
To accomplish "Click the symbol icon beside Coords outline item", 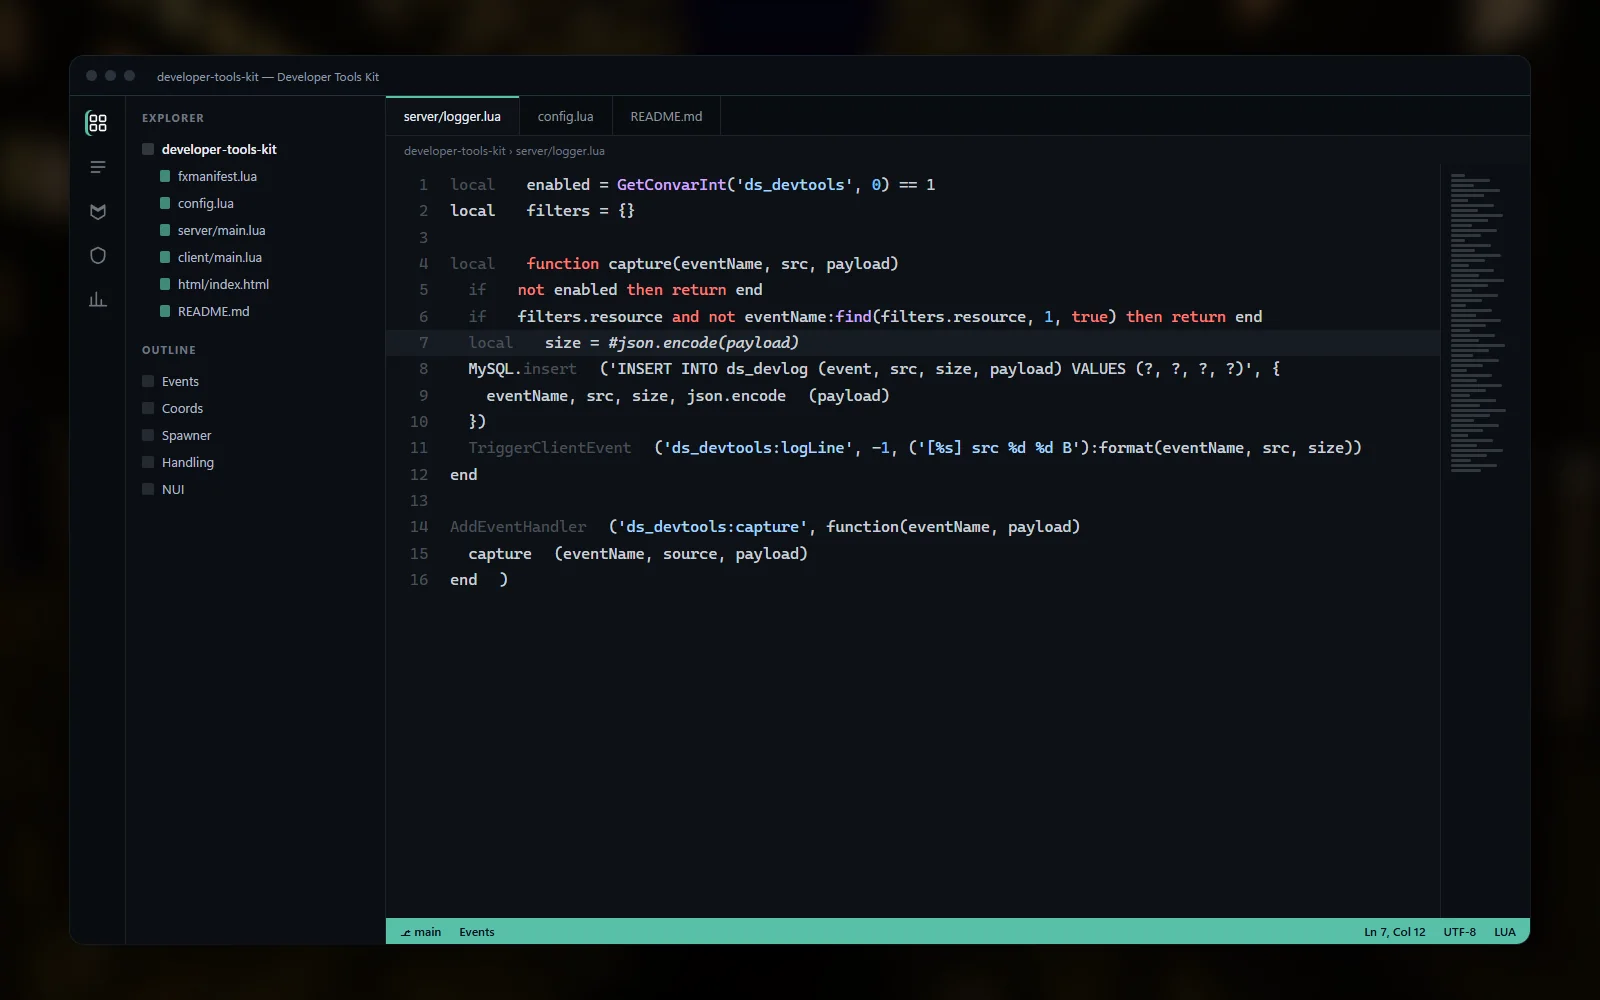I will tap(148, 408).
